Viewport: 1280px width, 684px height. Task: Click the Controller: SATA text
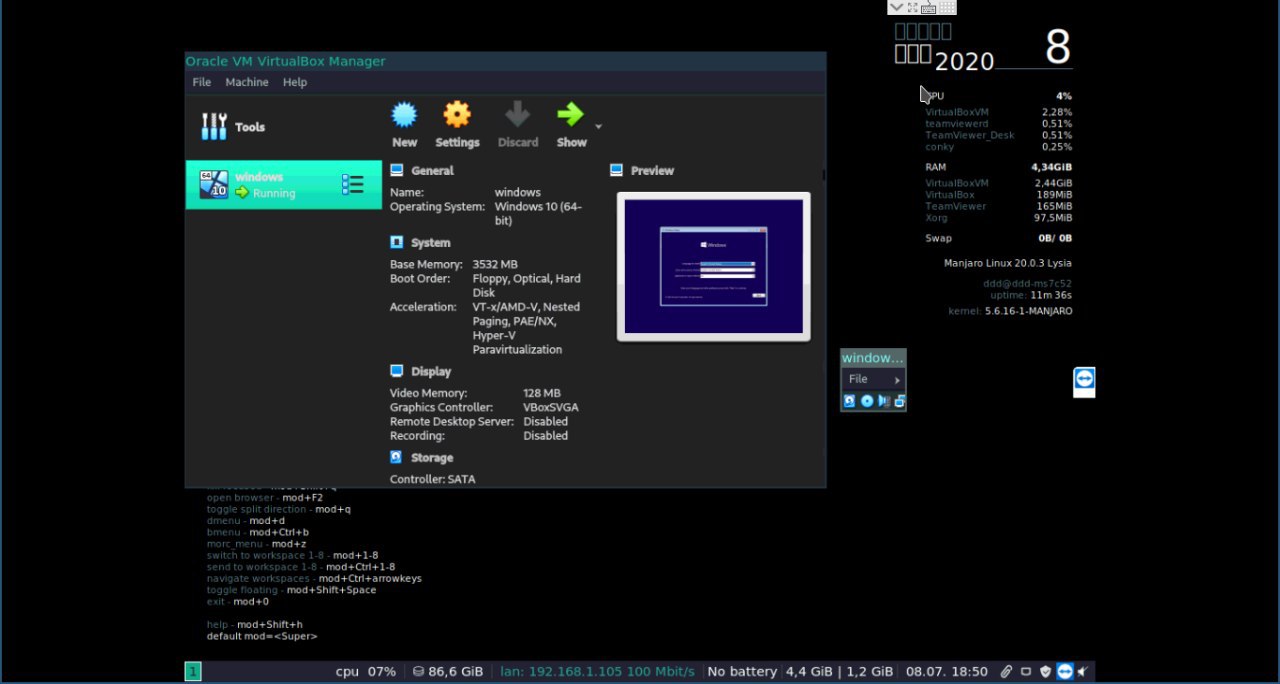pos(433,479)
